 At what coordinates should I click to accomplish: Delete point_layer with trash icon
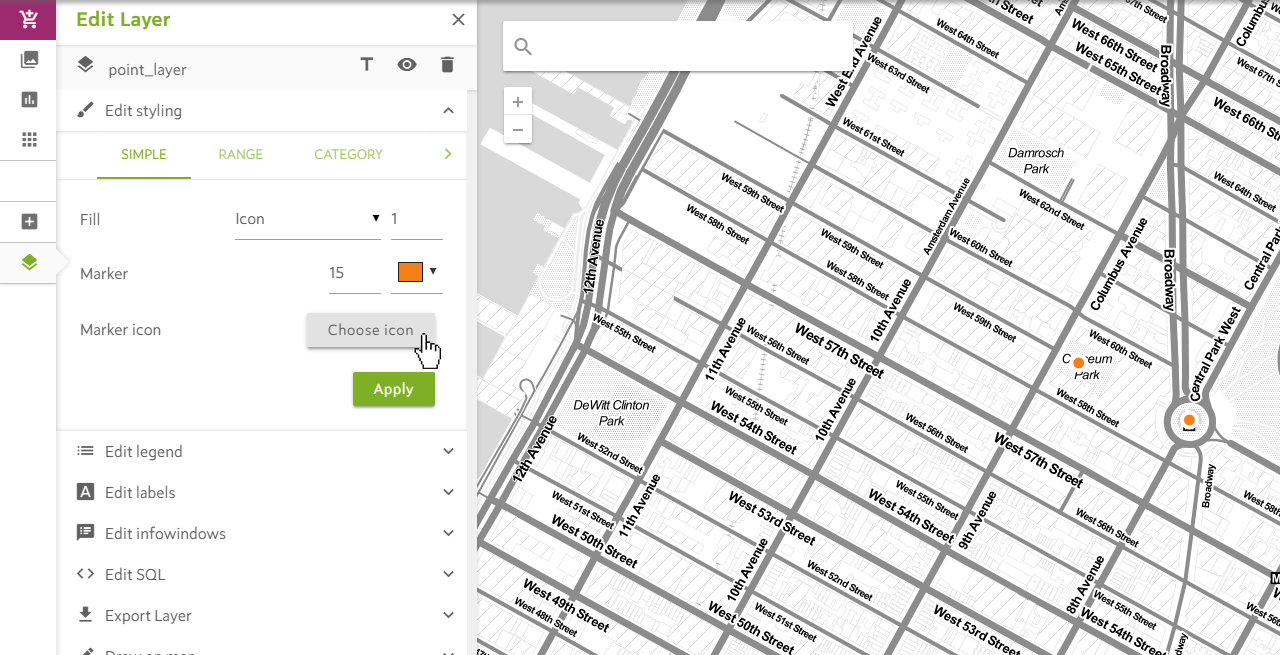447,64
